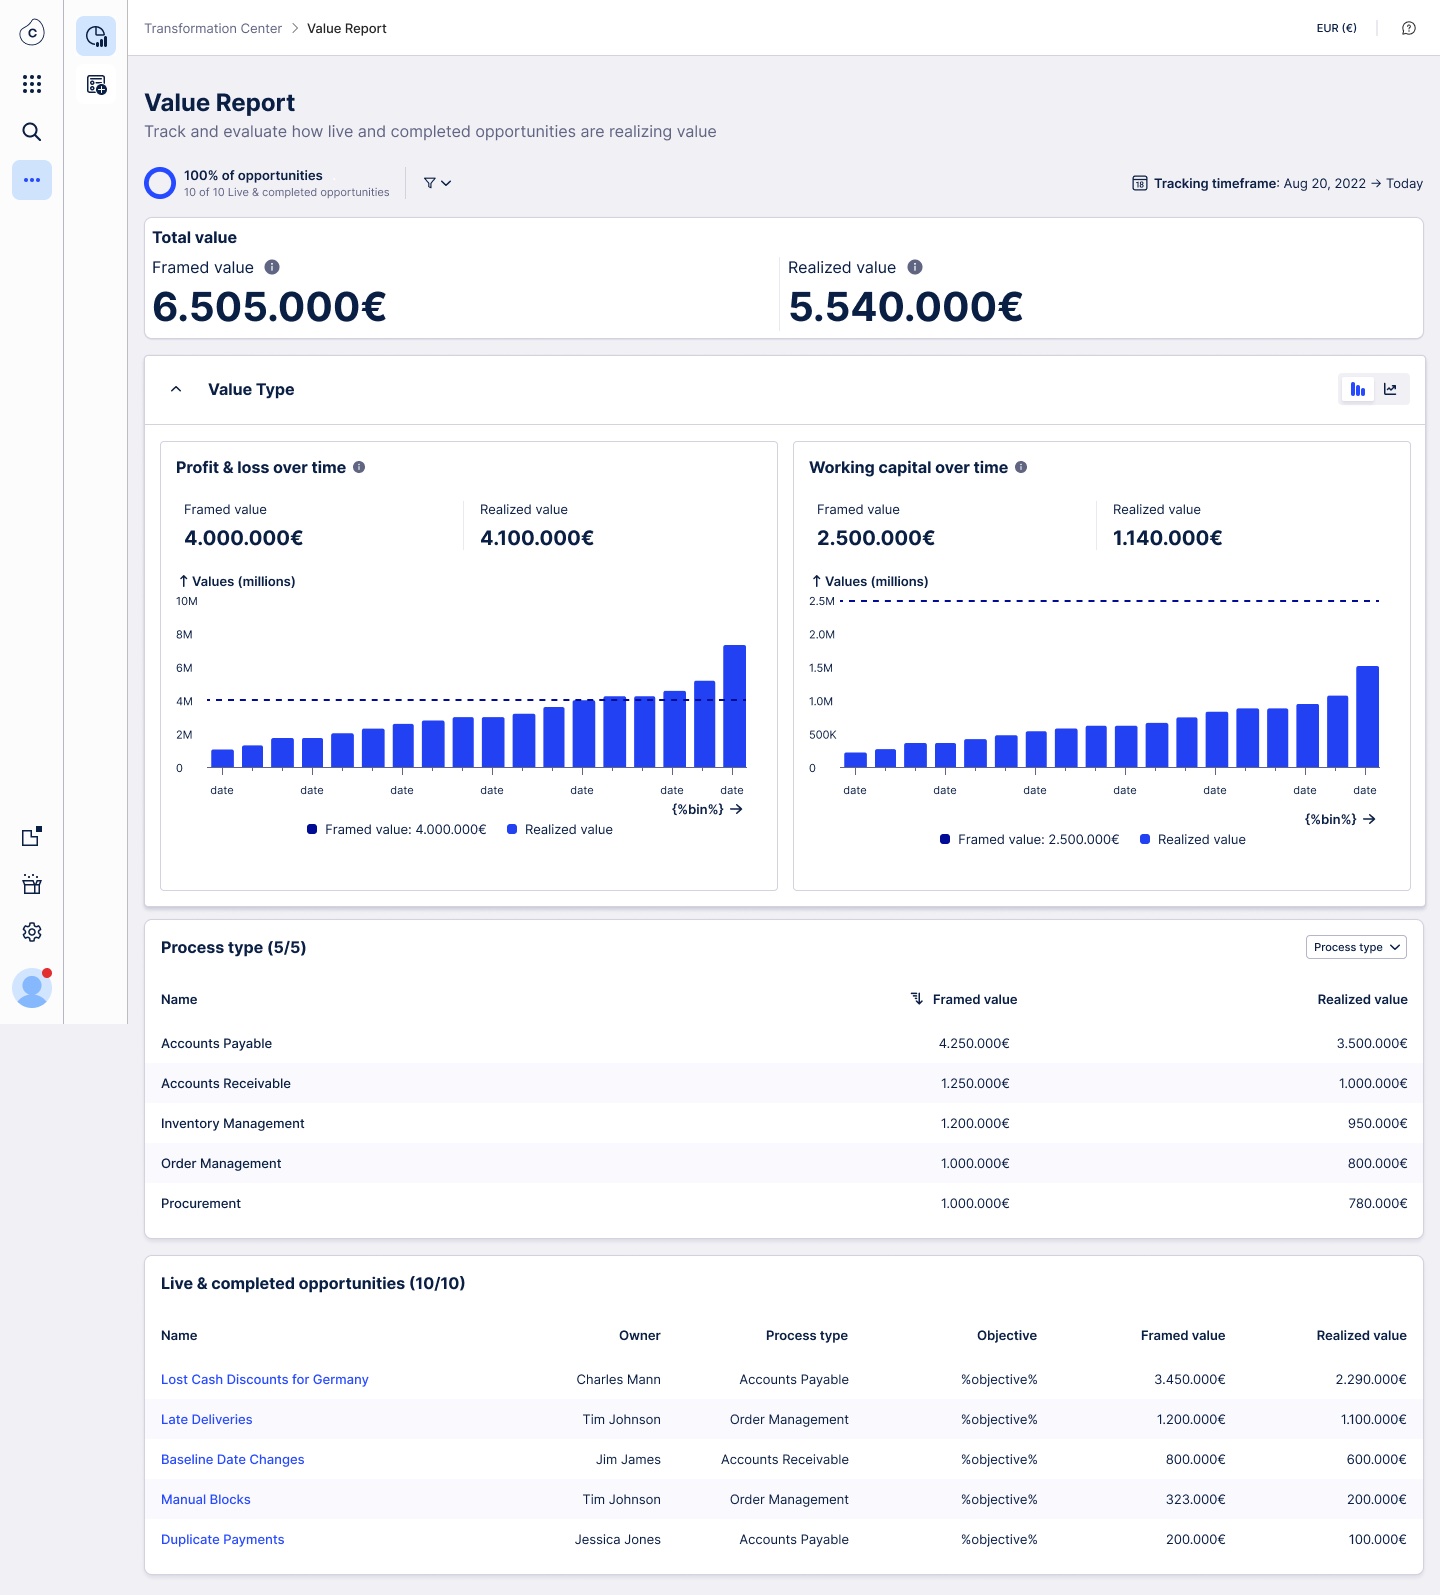Click Owner column header in opportunities table

640,1335
